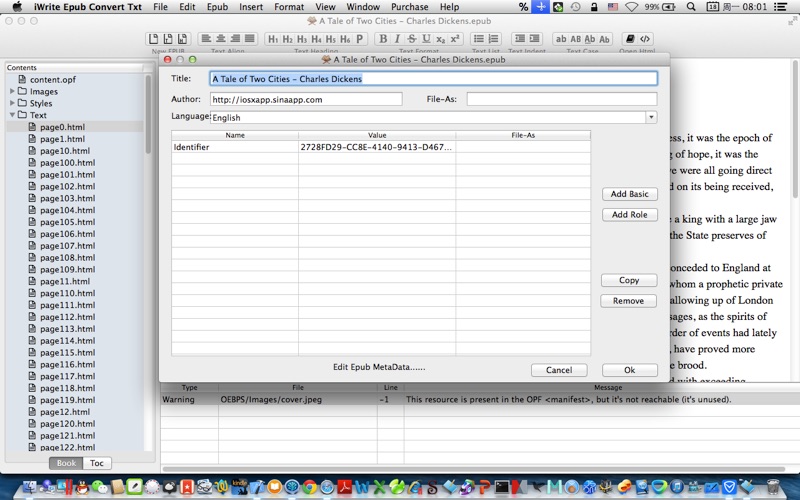Confirm metadata with Ok button
Viewport: 800px width, 500px height.
[630, 370]
